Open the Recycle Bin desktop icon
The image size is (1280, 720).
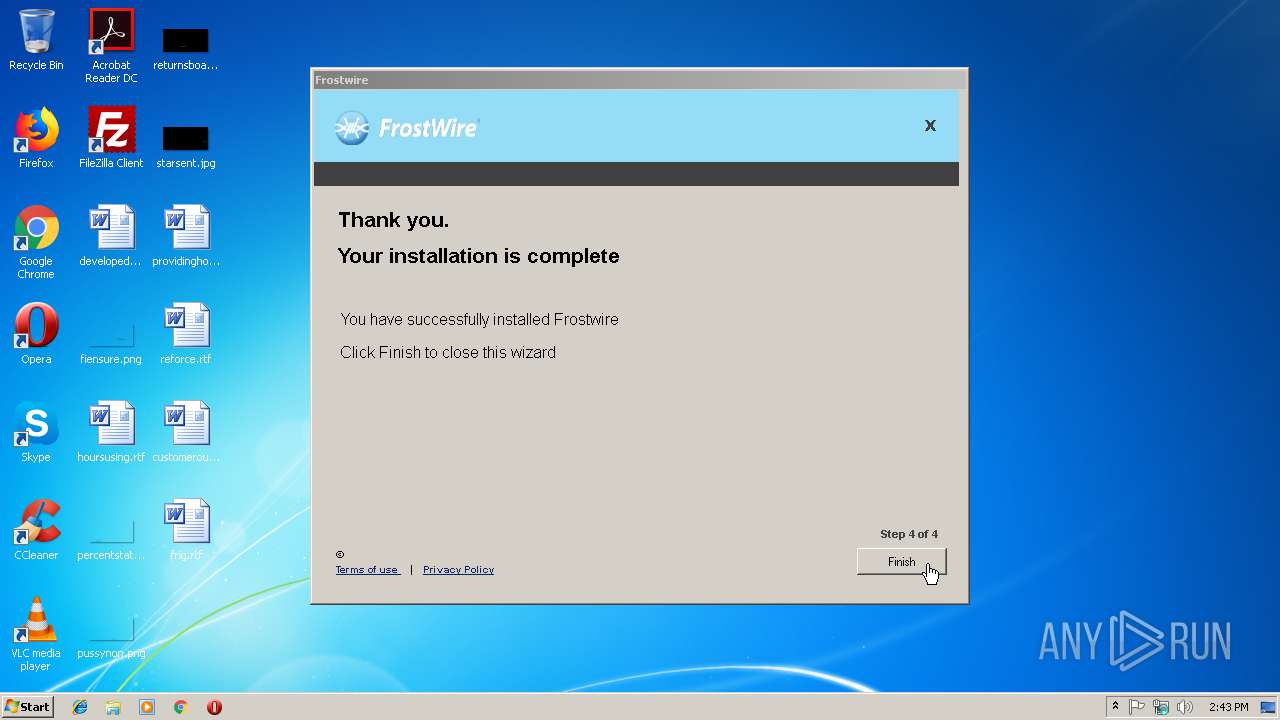pyautogui.click(x=36, y=41)
